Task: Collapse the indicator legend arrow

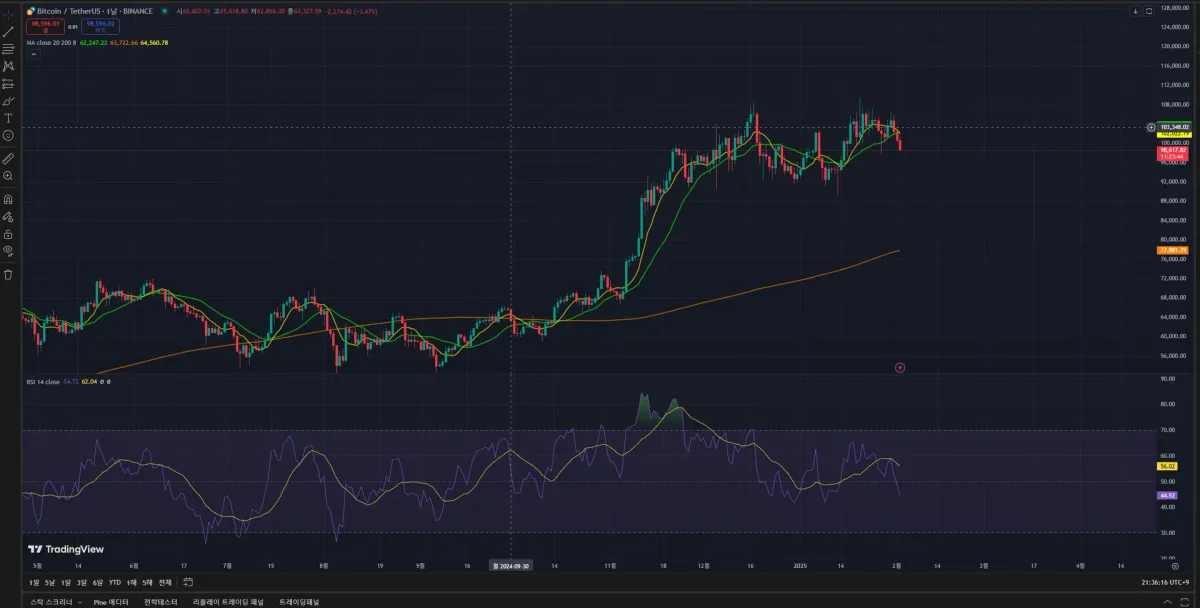Action: pyautogui.click(x=34, y=54)
